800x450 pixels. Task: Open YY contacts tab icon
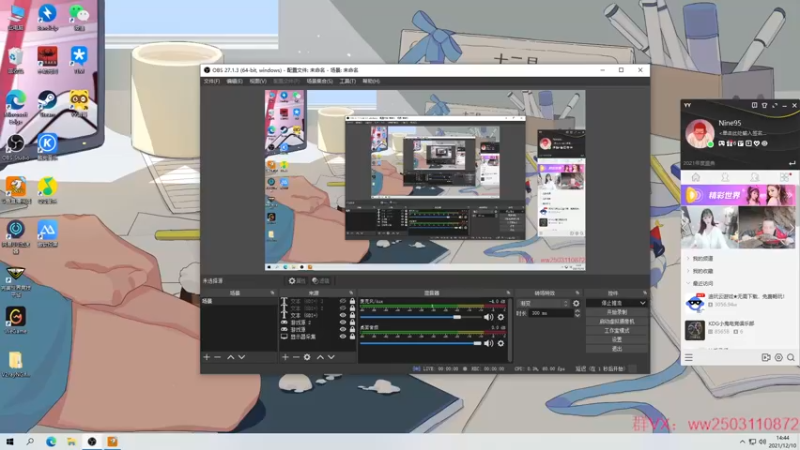[x=725, y=177]
